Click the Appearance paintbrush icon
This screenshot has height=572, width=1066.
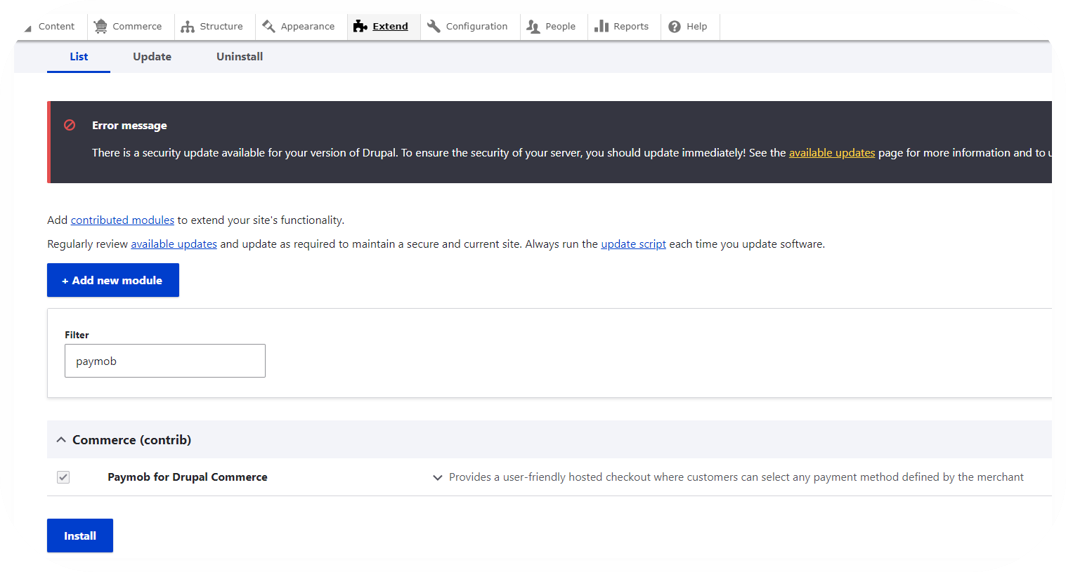(268, 27)
